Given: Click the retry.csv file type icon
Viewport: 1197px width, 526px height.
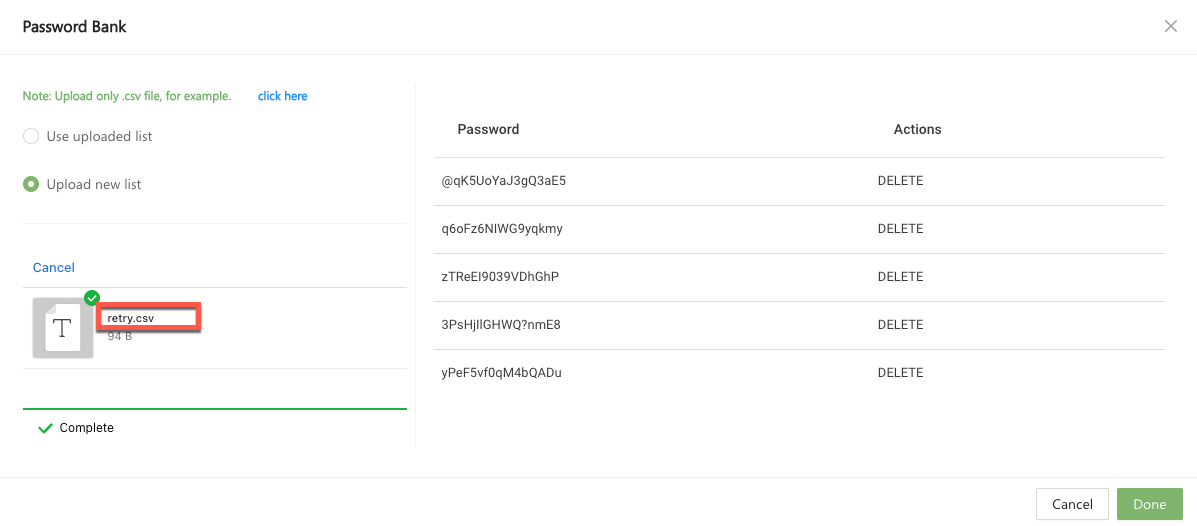Looking at the screenshot, I should click(x=63, y=328).
